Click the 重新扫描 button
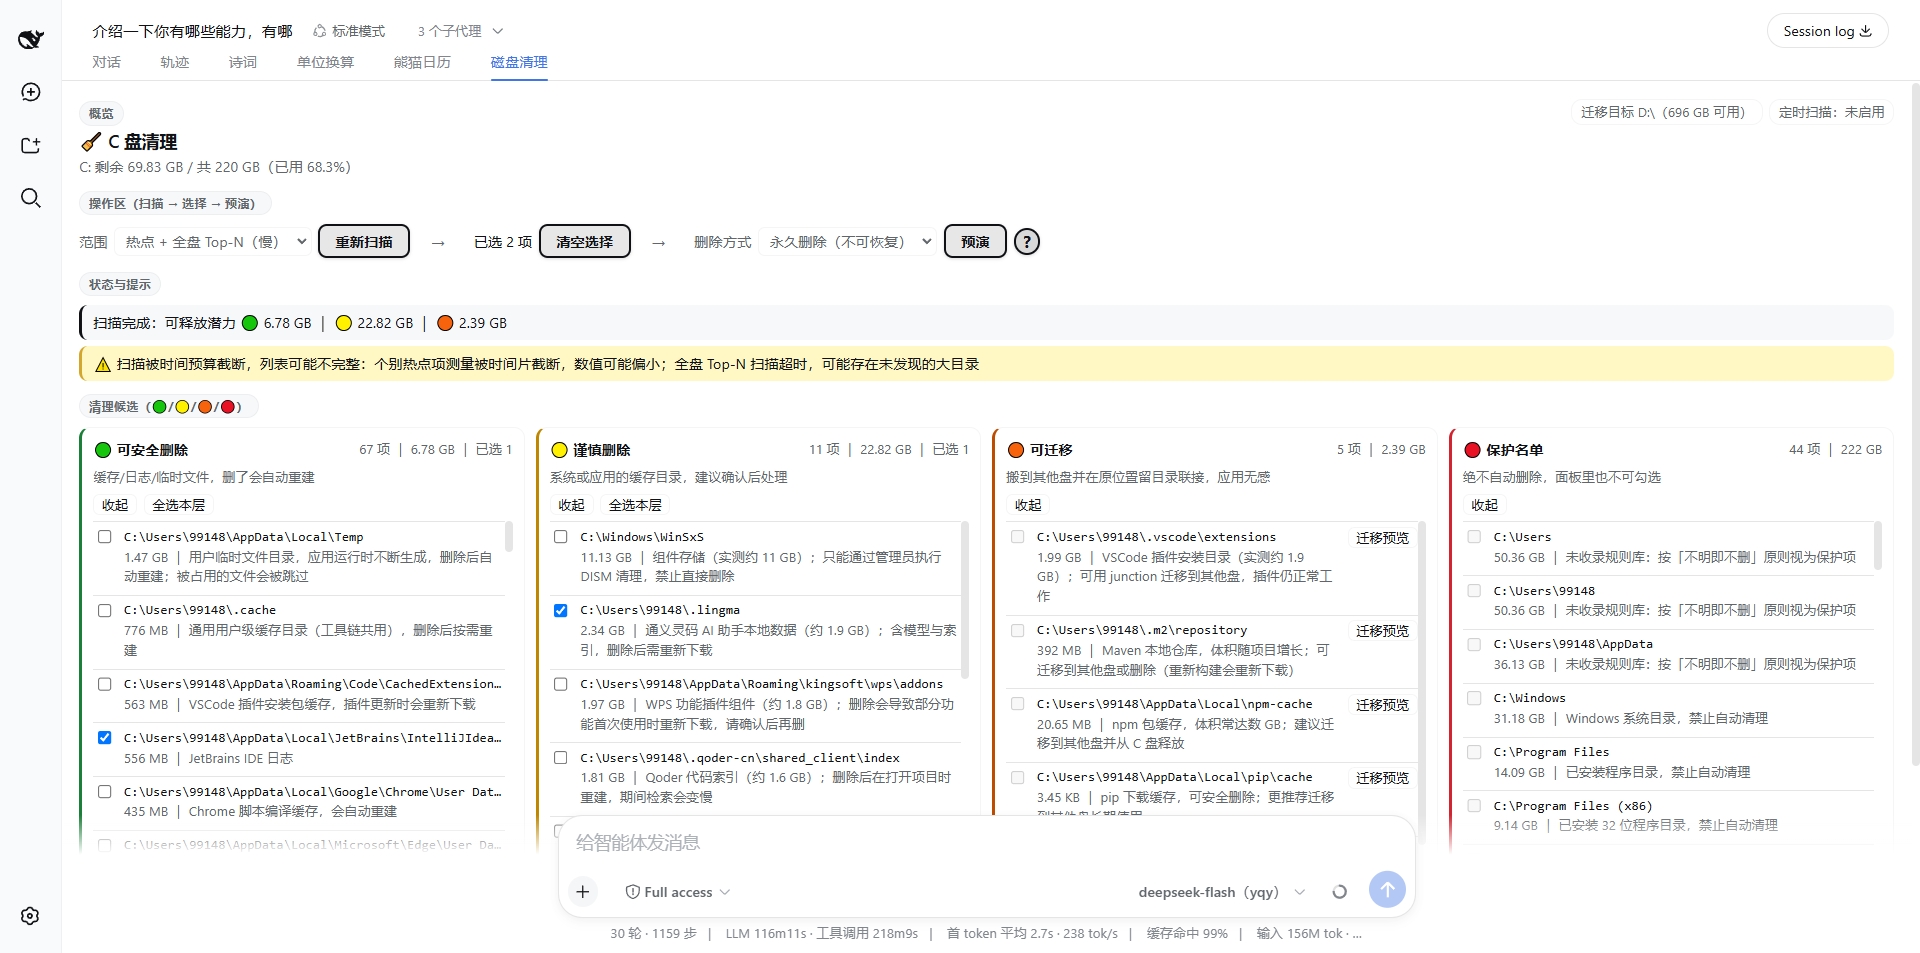 click(x=364, y=242)
